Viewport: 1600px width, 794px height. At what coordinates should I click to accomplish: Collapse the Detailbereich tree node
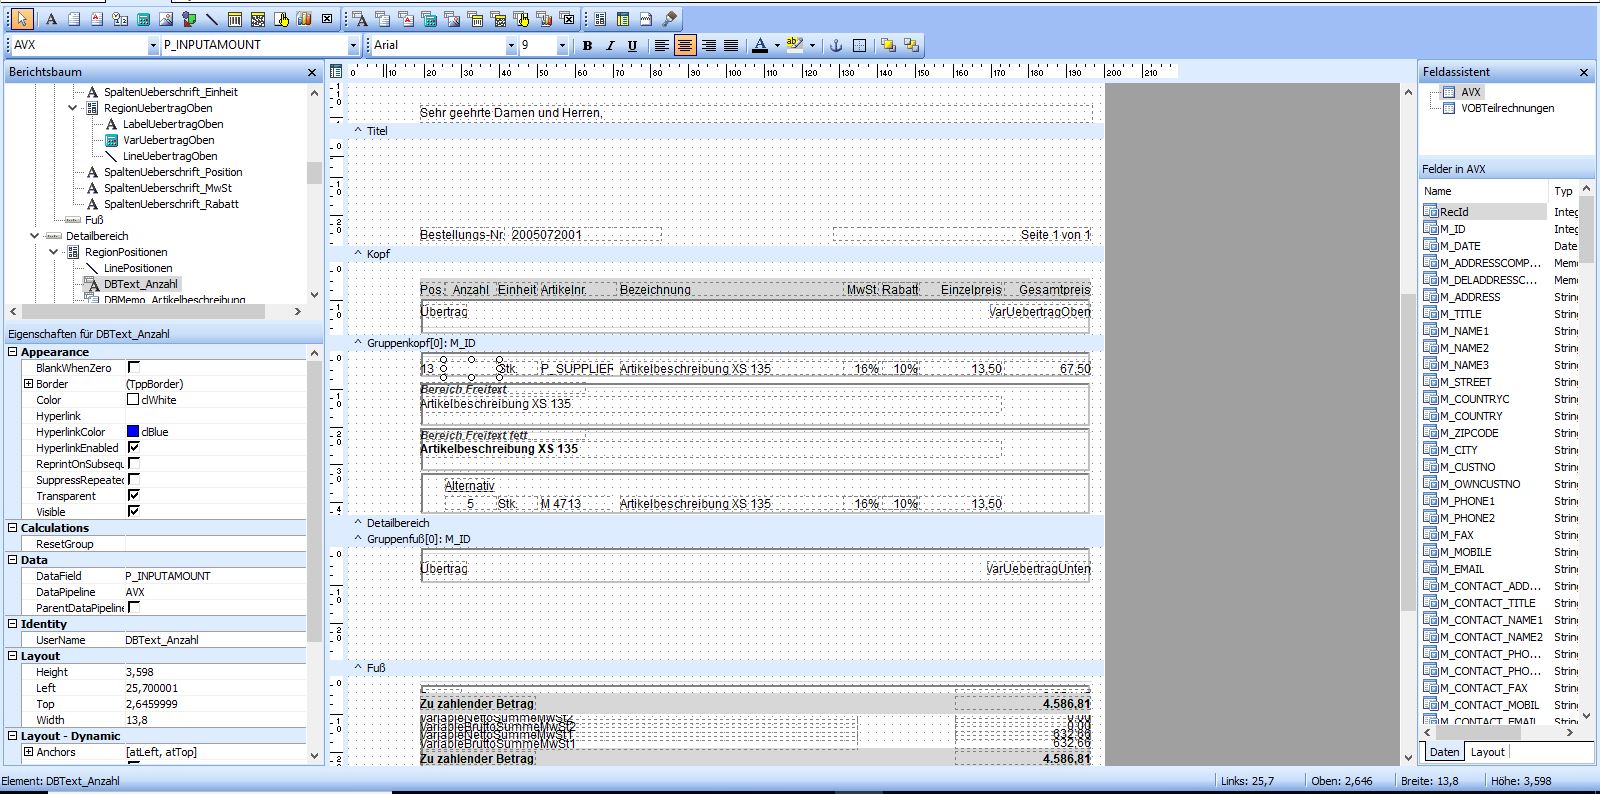coord(35,236)
